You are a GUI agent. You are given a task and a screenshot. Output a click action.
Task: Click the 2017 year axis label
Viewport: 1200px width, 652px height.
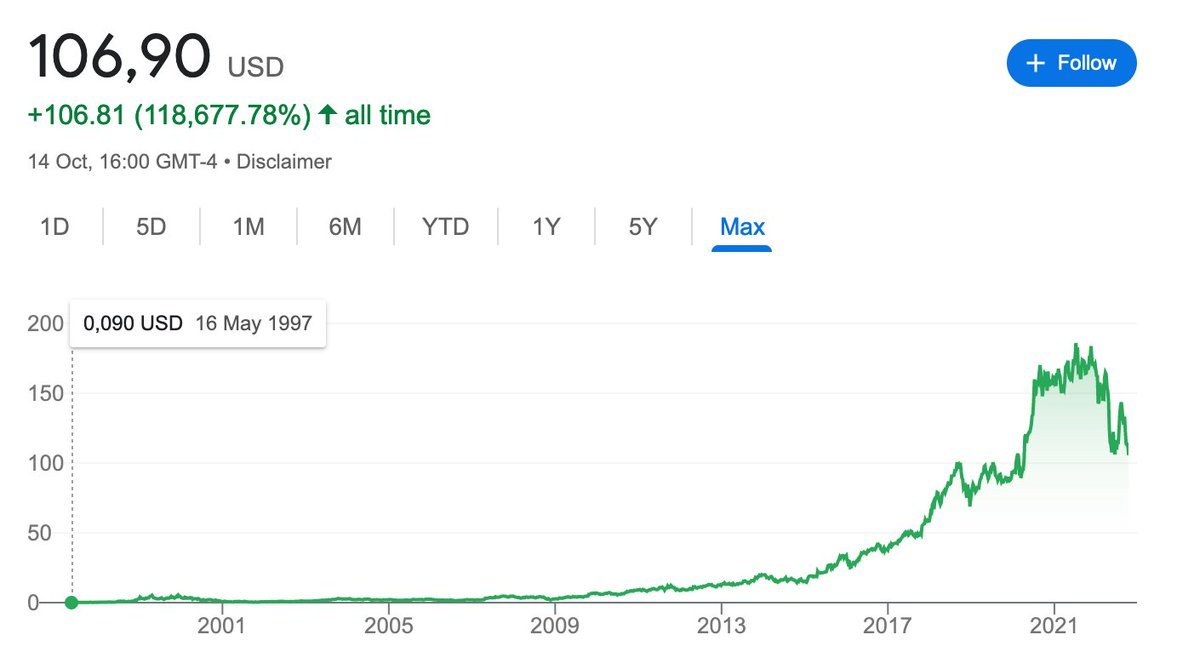click(x=887, y=627)
